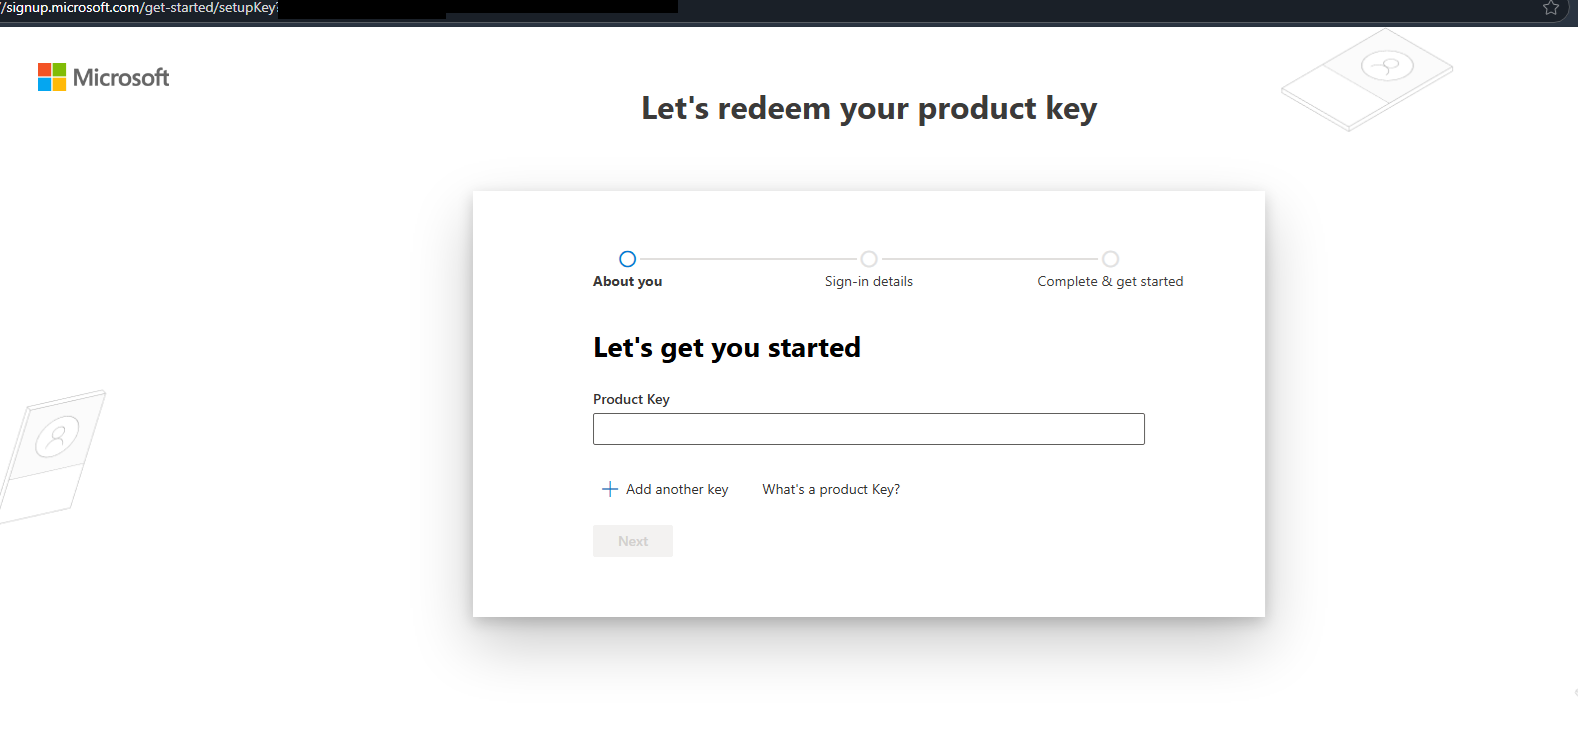Open the About you step label
Image resolution: width=1578 pixels, height=734 pixels.
pyautogui.click(x=627, y=281)
